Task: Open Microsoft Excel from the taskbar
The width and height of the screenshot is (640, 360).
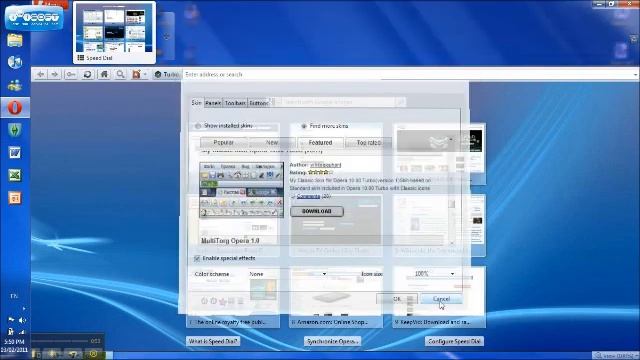Action: (15, 176)
